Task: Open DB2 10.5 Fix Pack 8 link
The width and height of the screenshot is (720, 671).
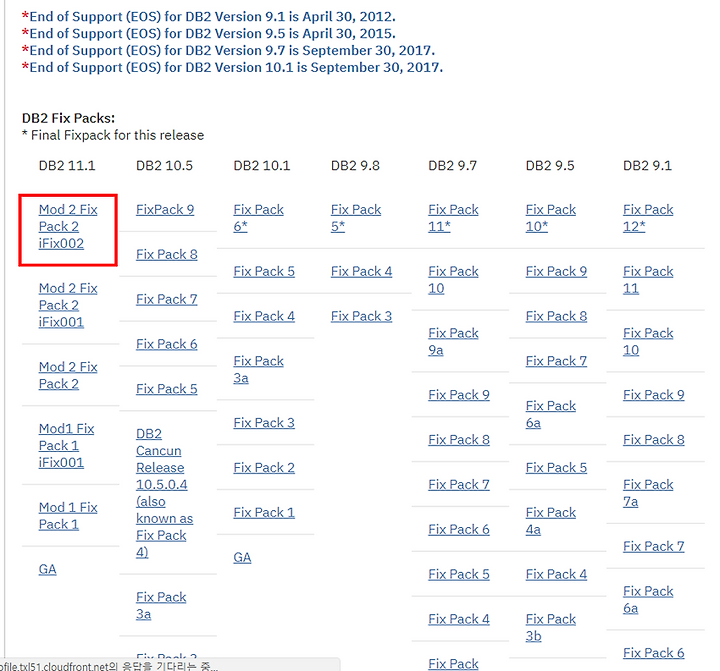Action: pos(167,254)
